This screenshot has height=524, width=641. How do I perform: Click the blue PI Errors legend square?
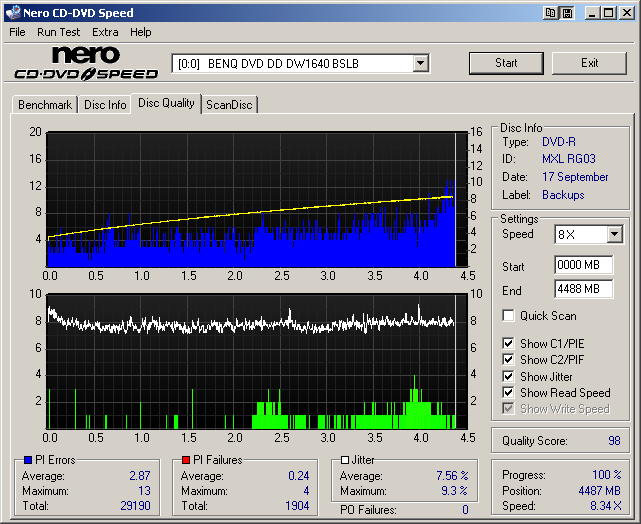pos(26,460)
